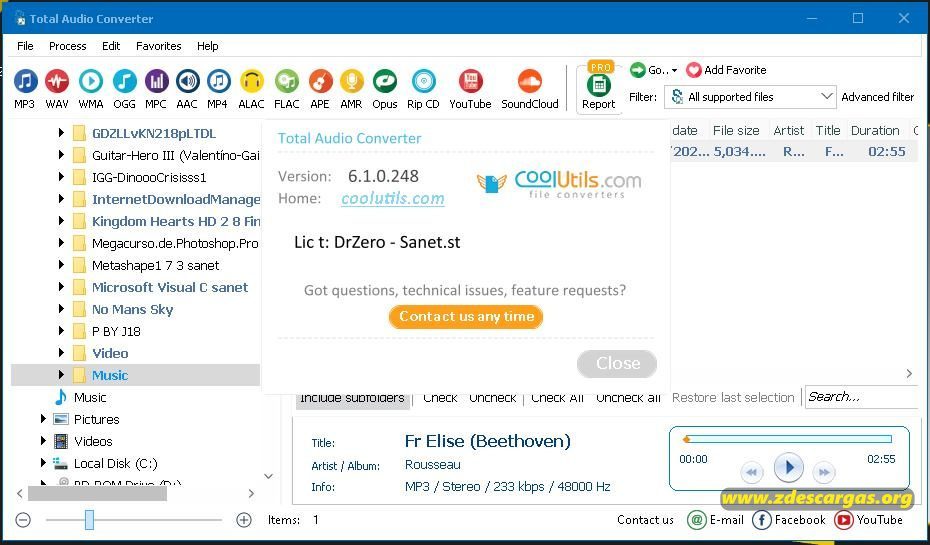Viewport: 930px width, 545px height.
Task: Expand the Guitar-Hero III folder
Action: coord(61,155)
